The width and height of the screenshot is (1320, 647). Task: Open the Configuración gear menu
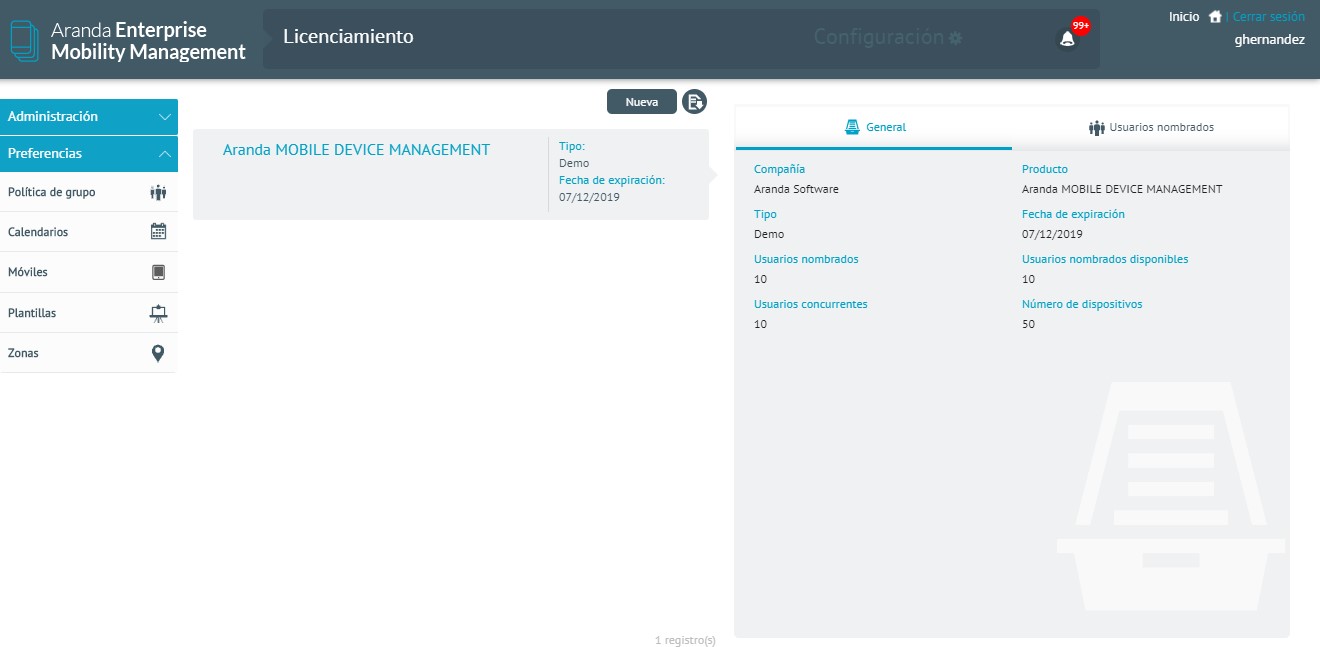point(888,37)
